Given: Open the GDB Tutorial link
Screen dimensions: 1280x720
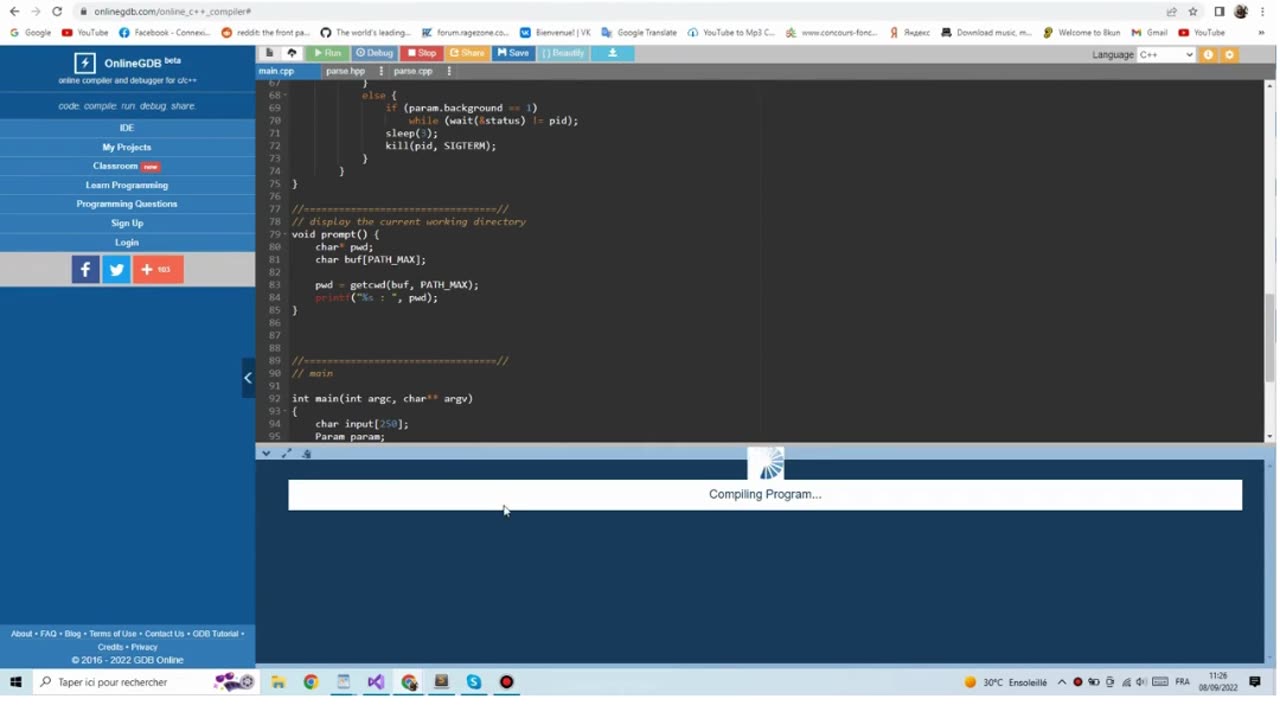Looking at the screenshot, I should pos(215,634).
